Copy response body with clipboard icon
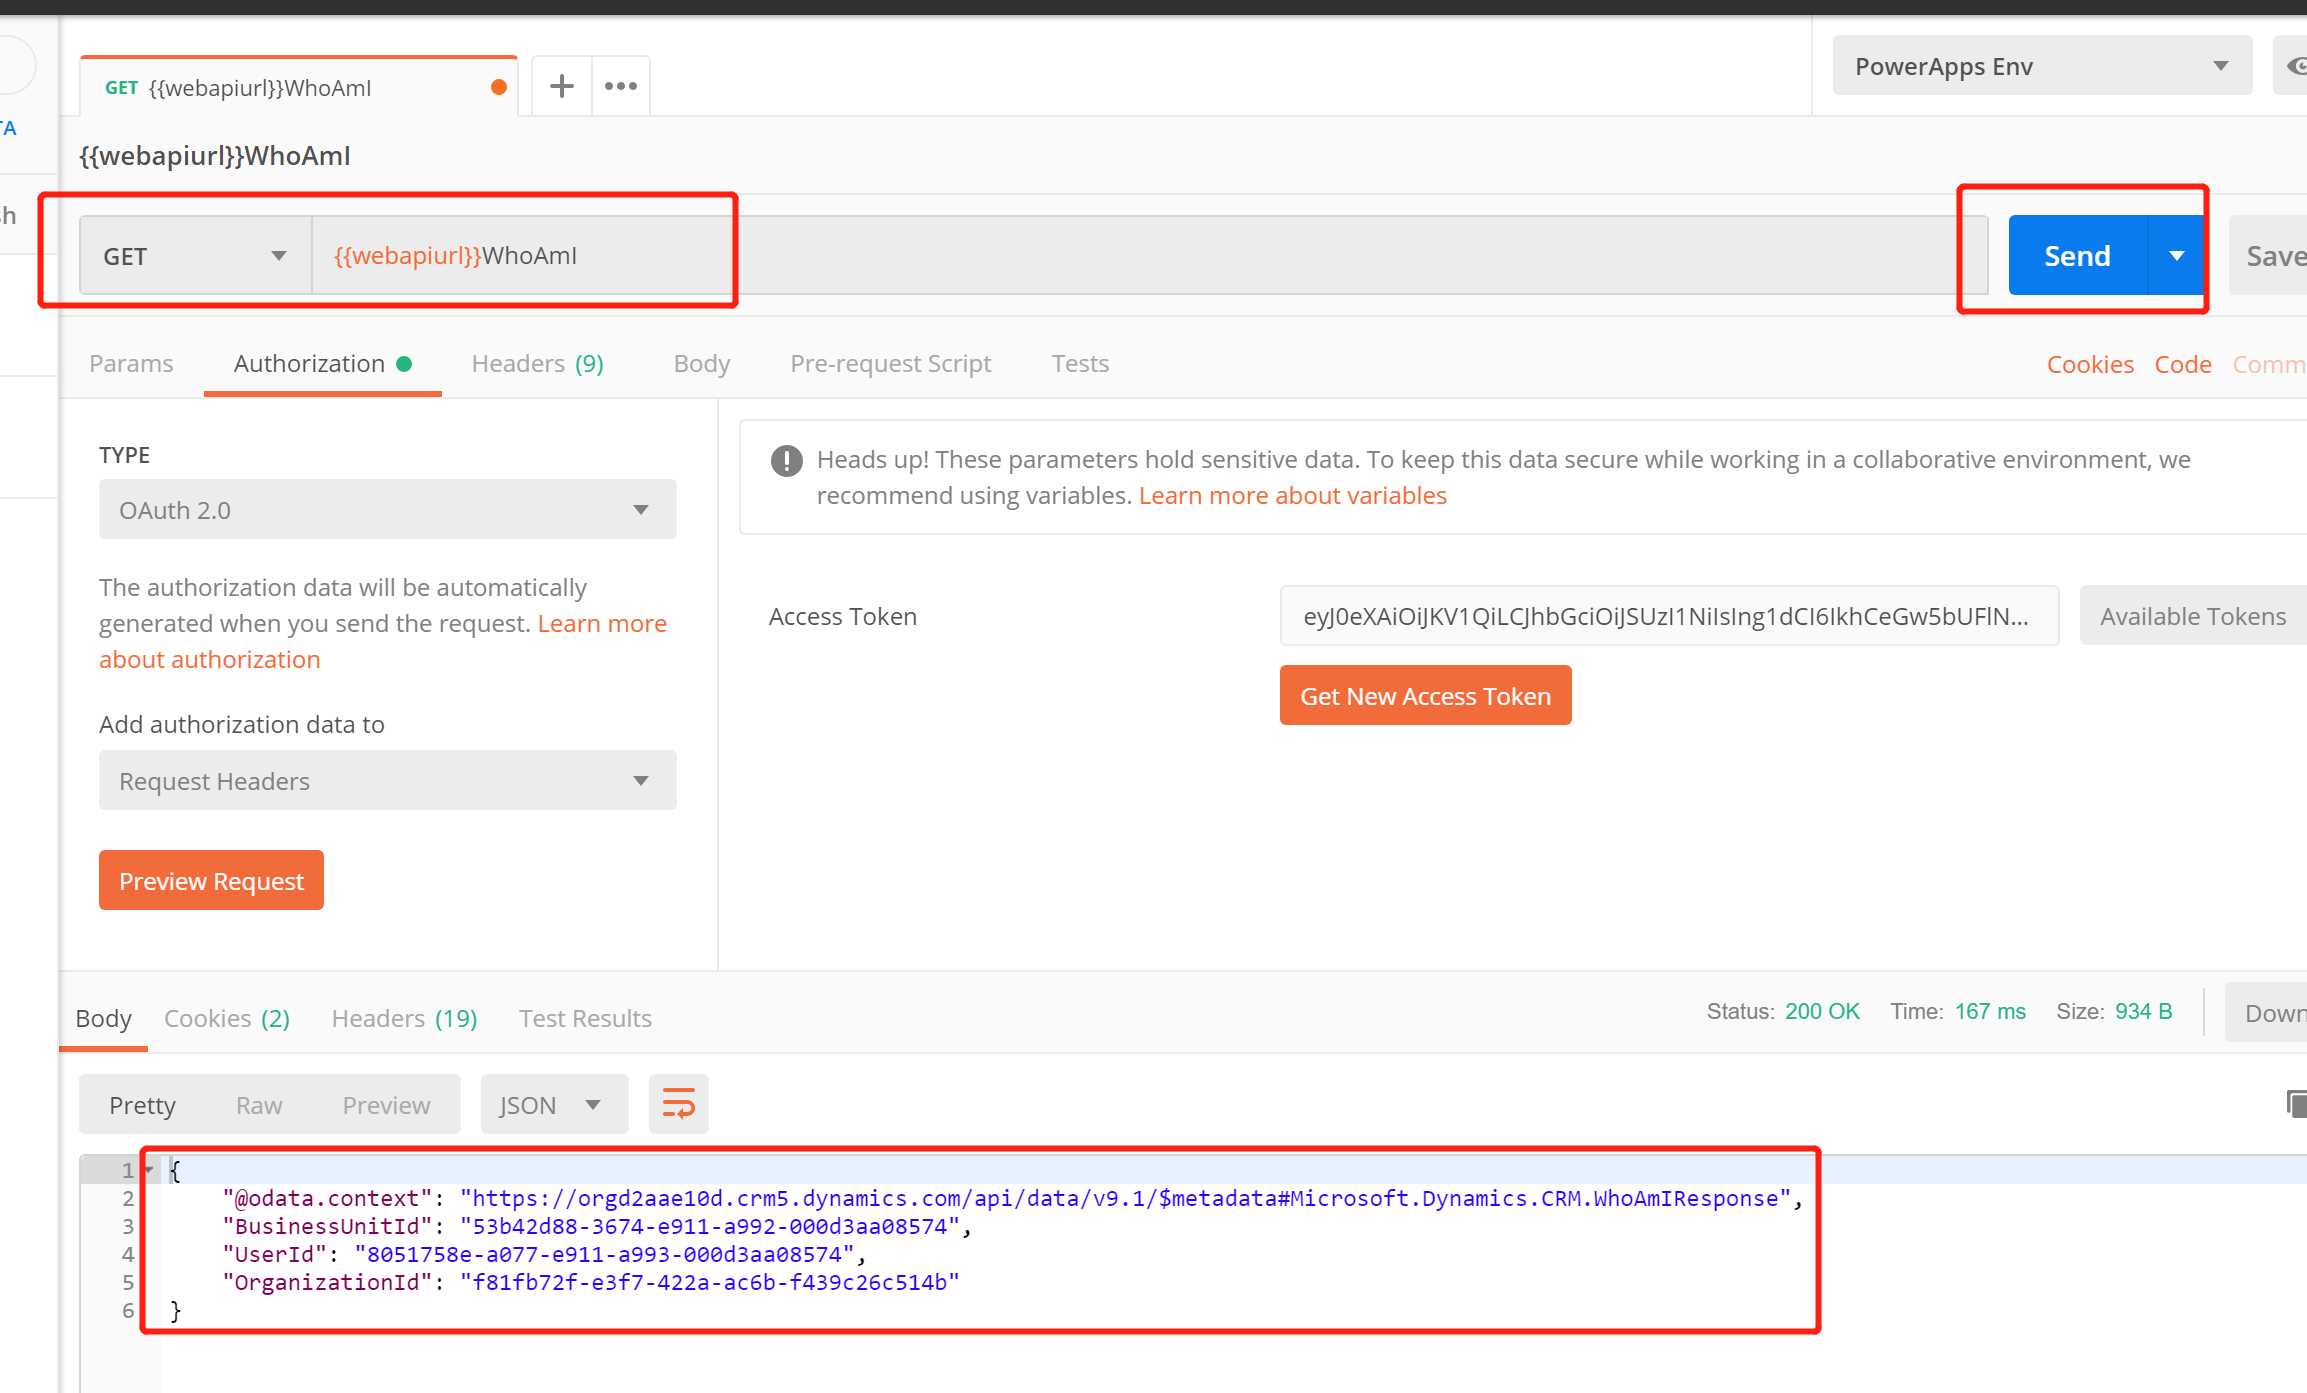The image size is (2307, 1393). click(2296, 1104)
